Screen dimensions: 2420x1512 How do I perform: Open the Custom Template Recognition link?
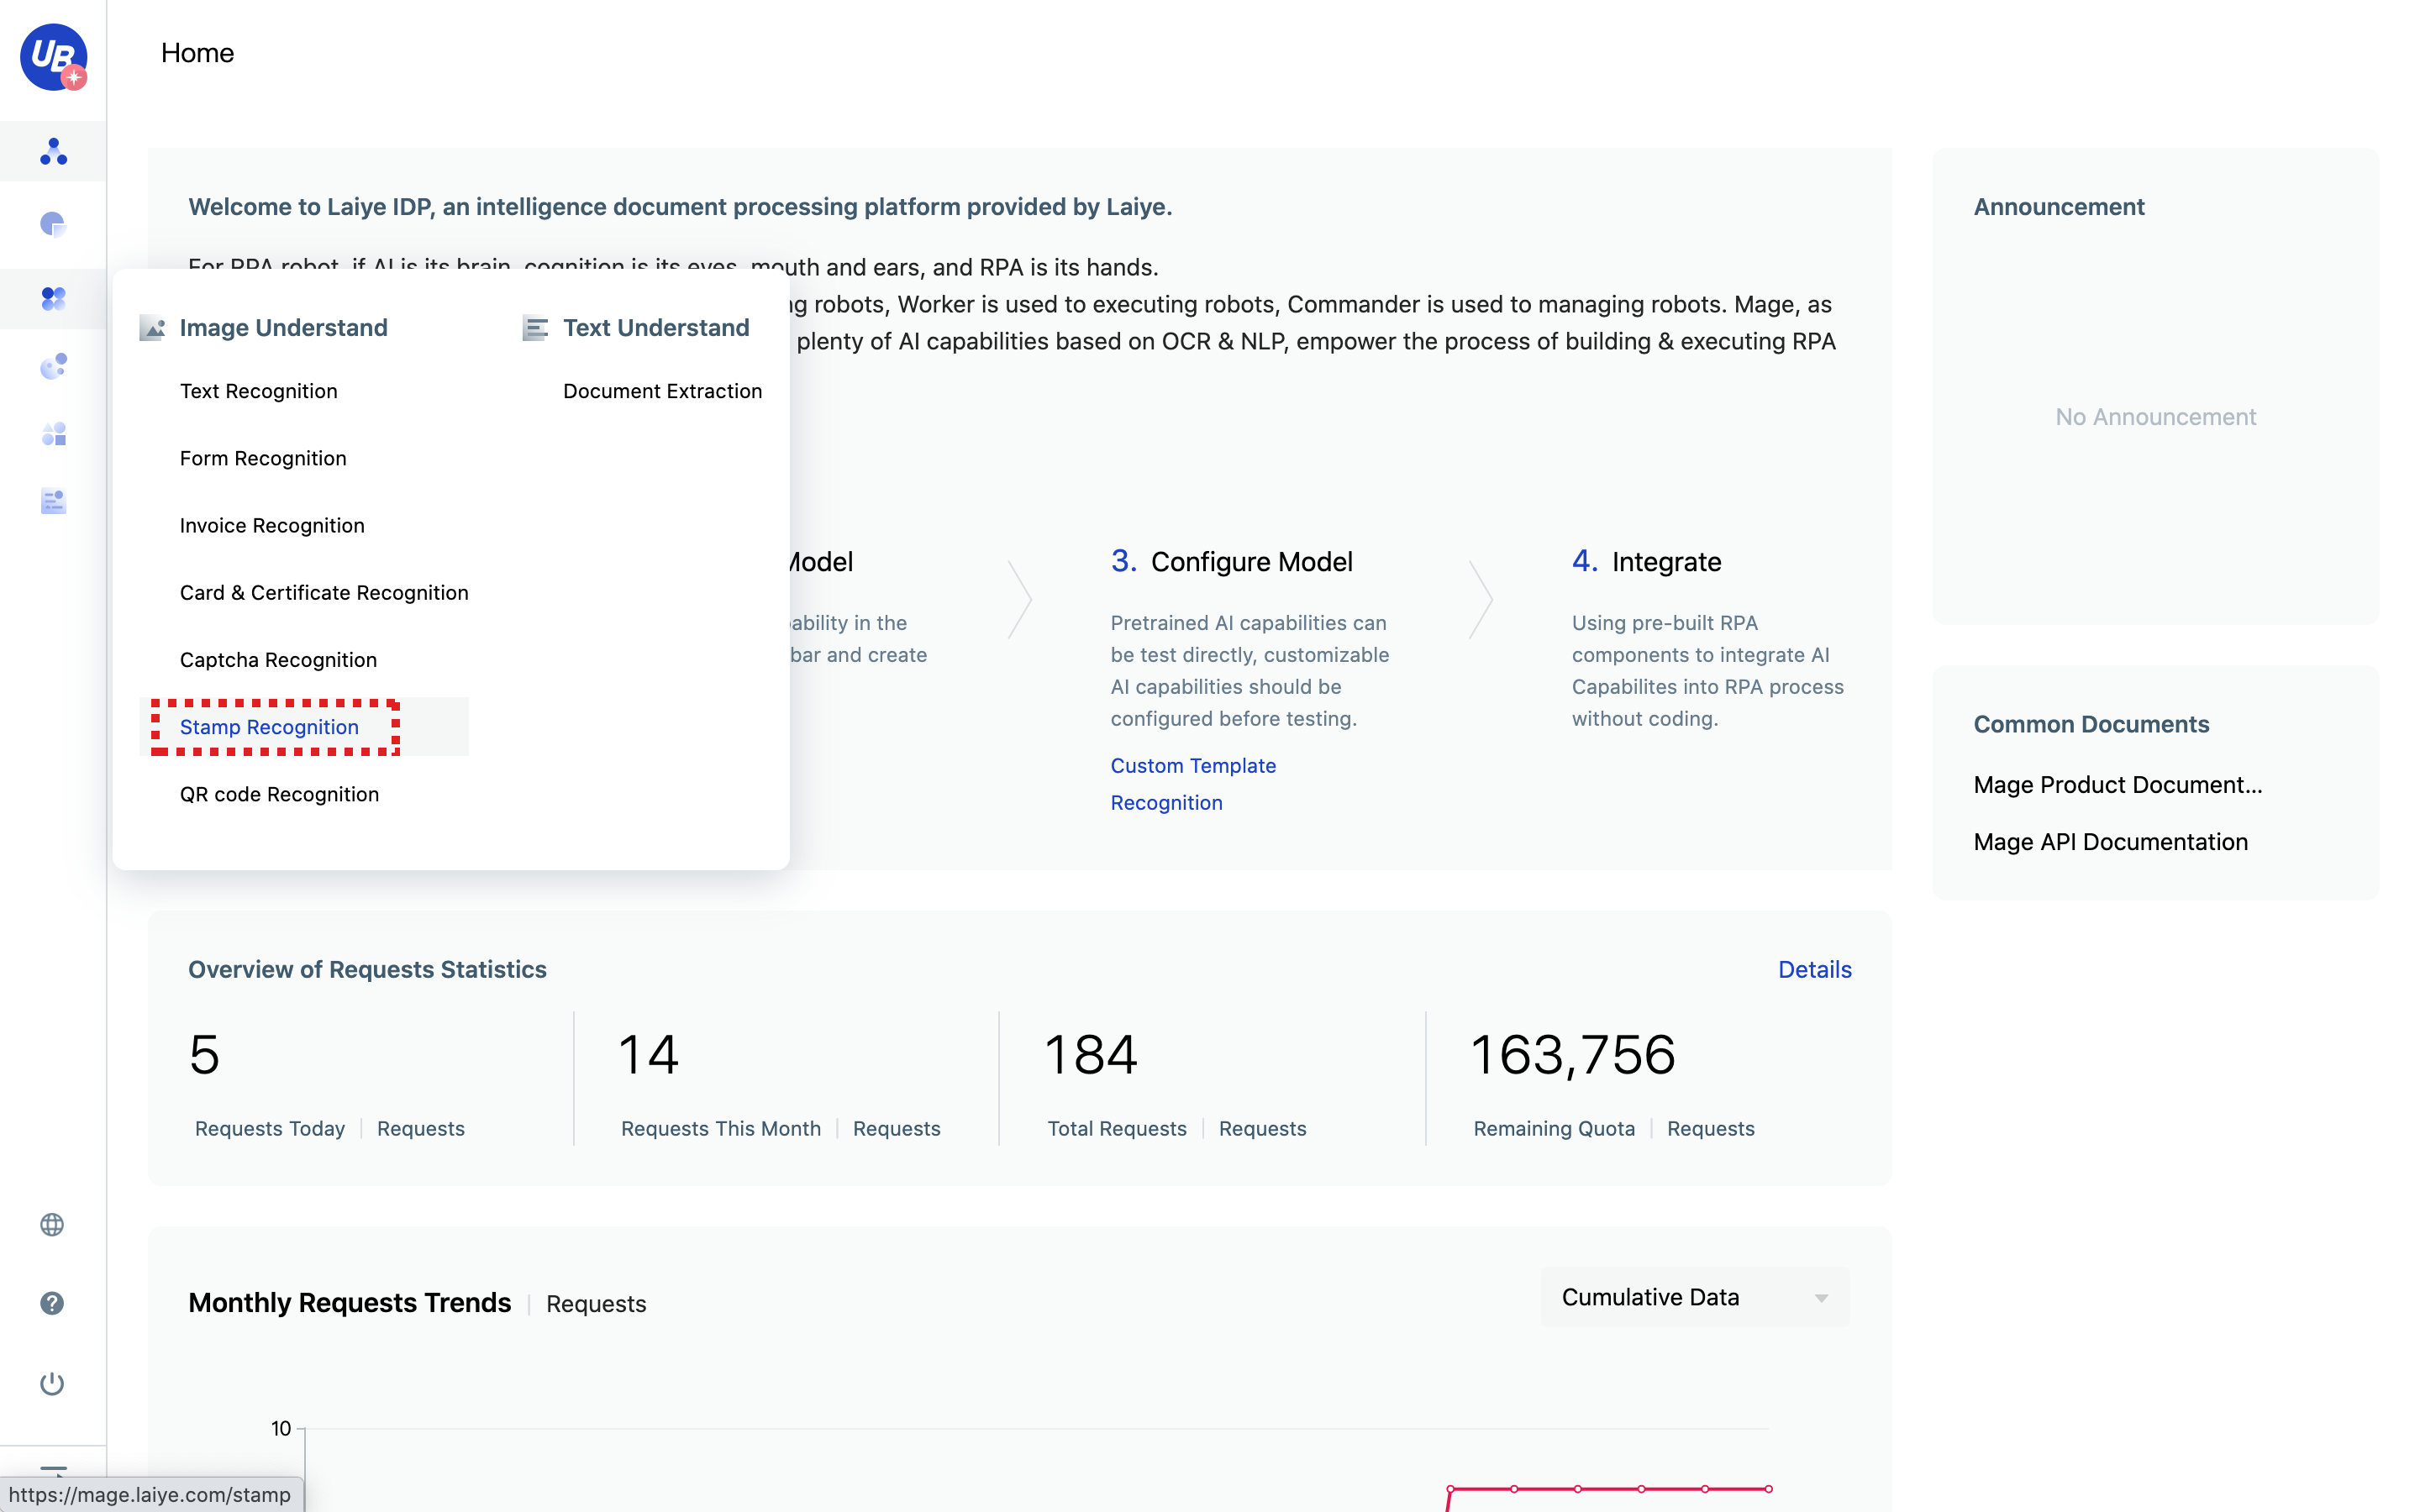click(1193, 784)
